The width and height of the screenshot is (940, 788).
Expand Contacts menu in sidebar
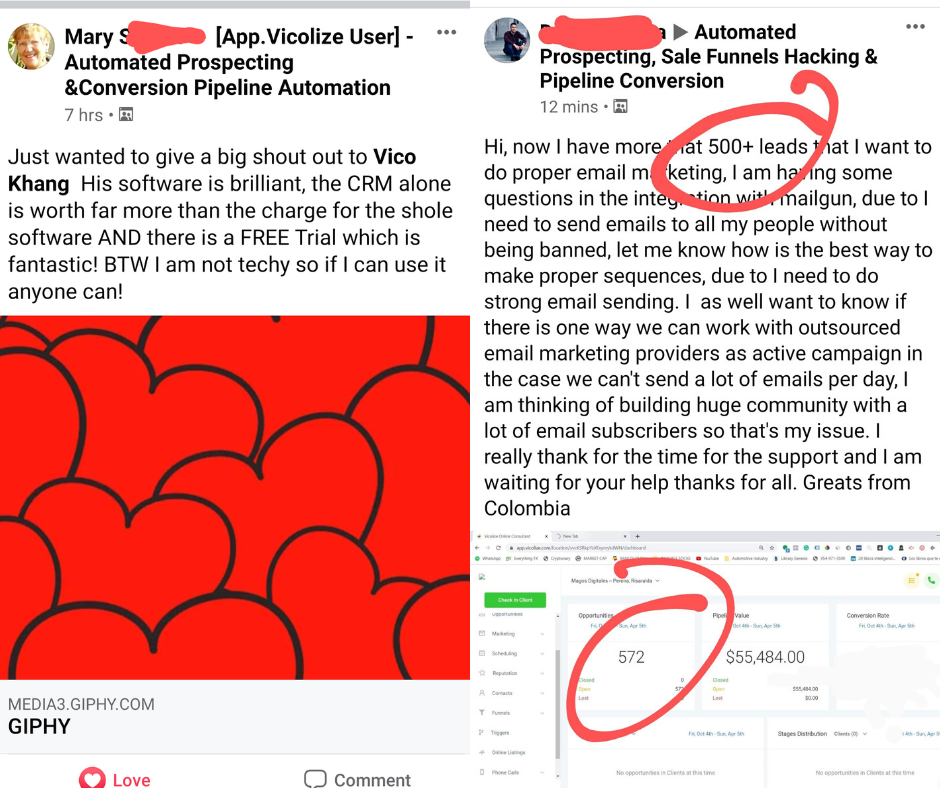tap(513, 693)
